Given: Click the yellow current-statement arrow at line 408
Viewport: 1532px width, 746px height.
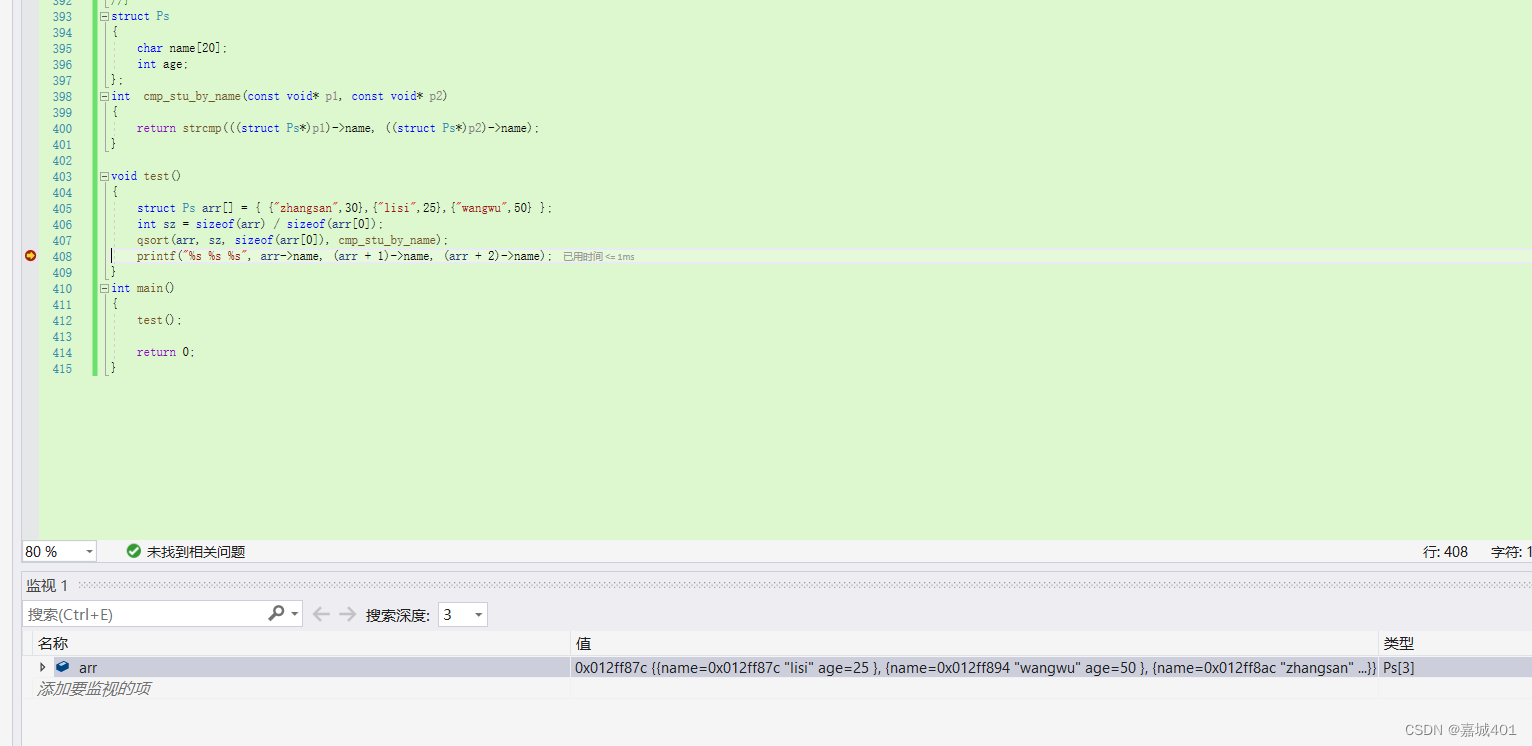Looking at the screenshot, I should 30,256.
